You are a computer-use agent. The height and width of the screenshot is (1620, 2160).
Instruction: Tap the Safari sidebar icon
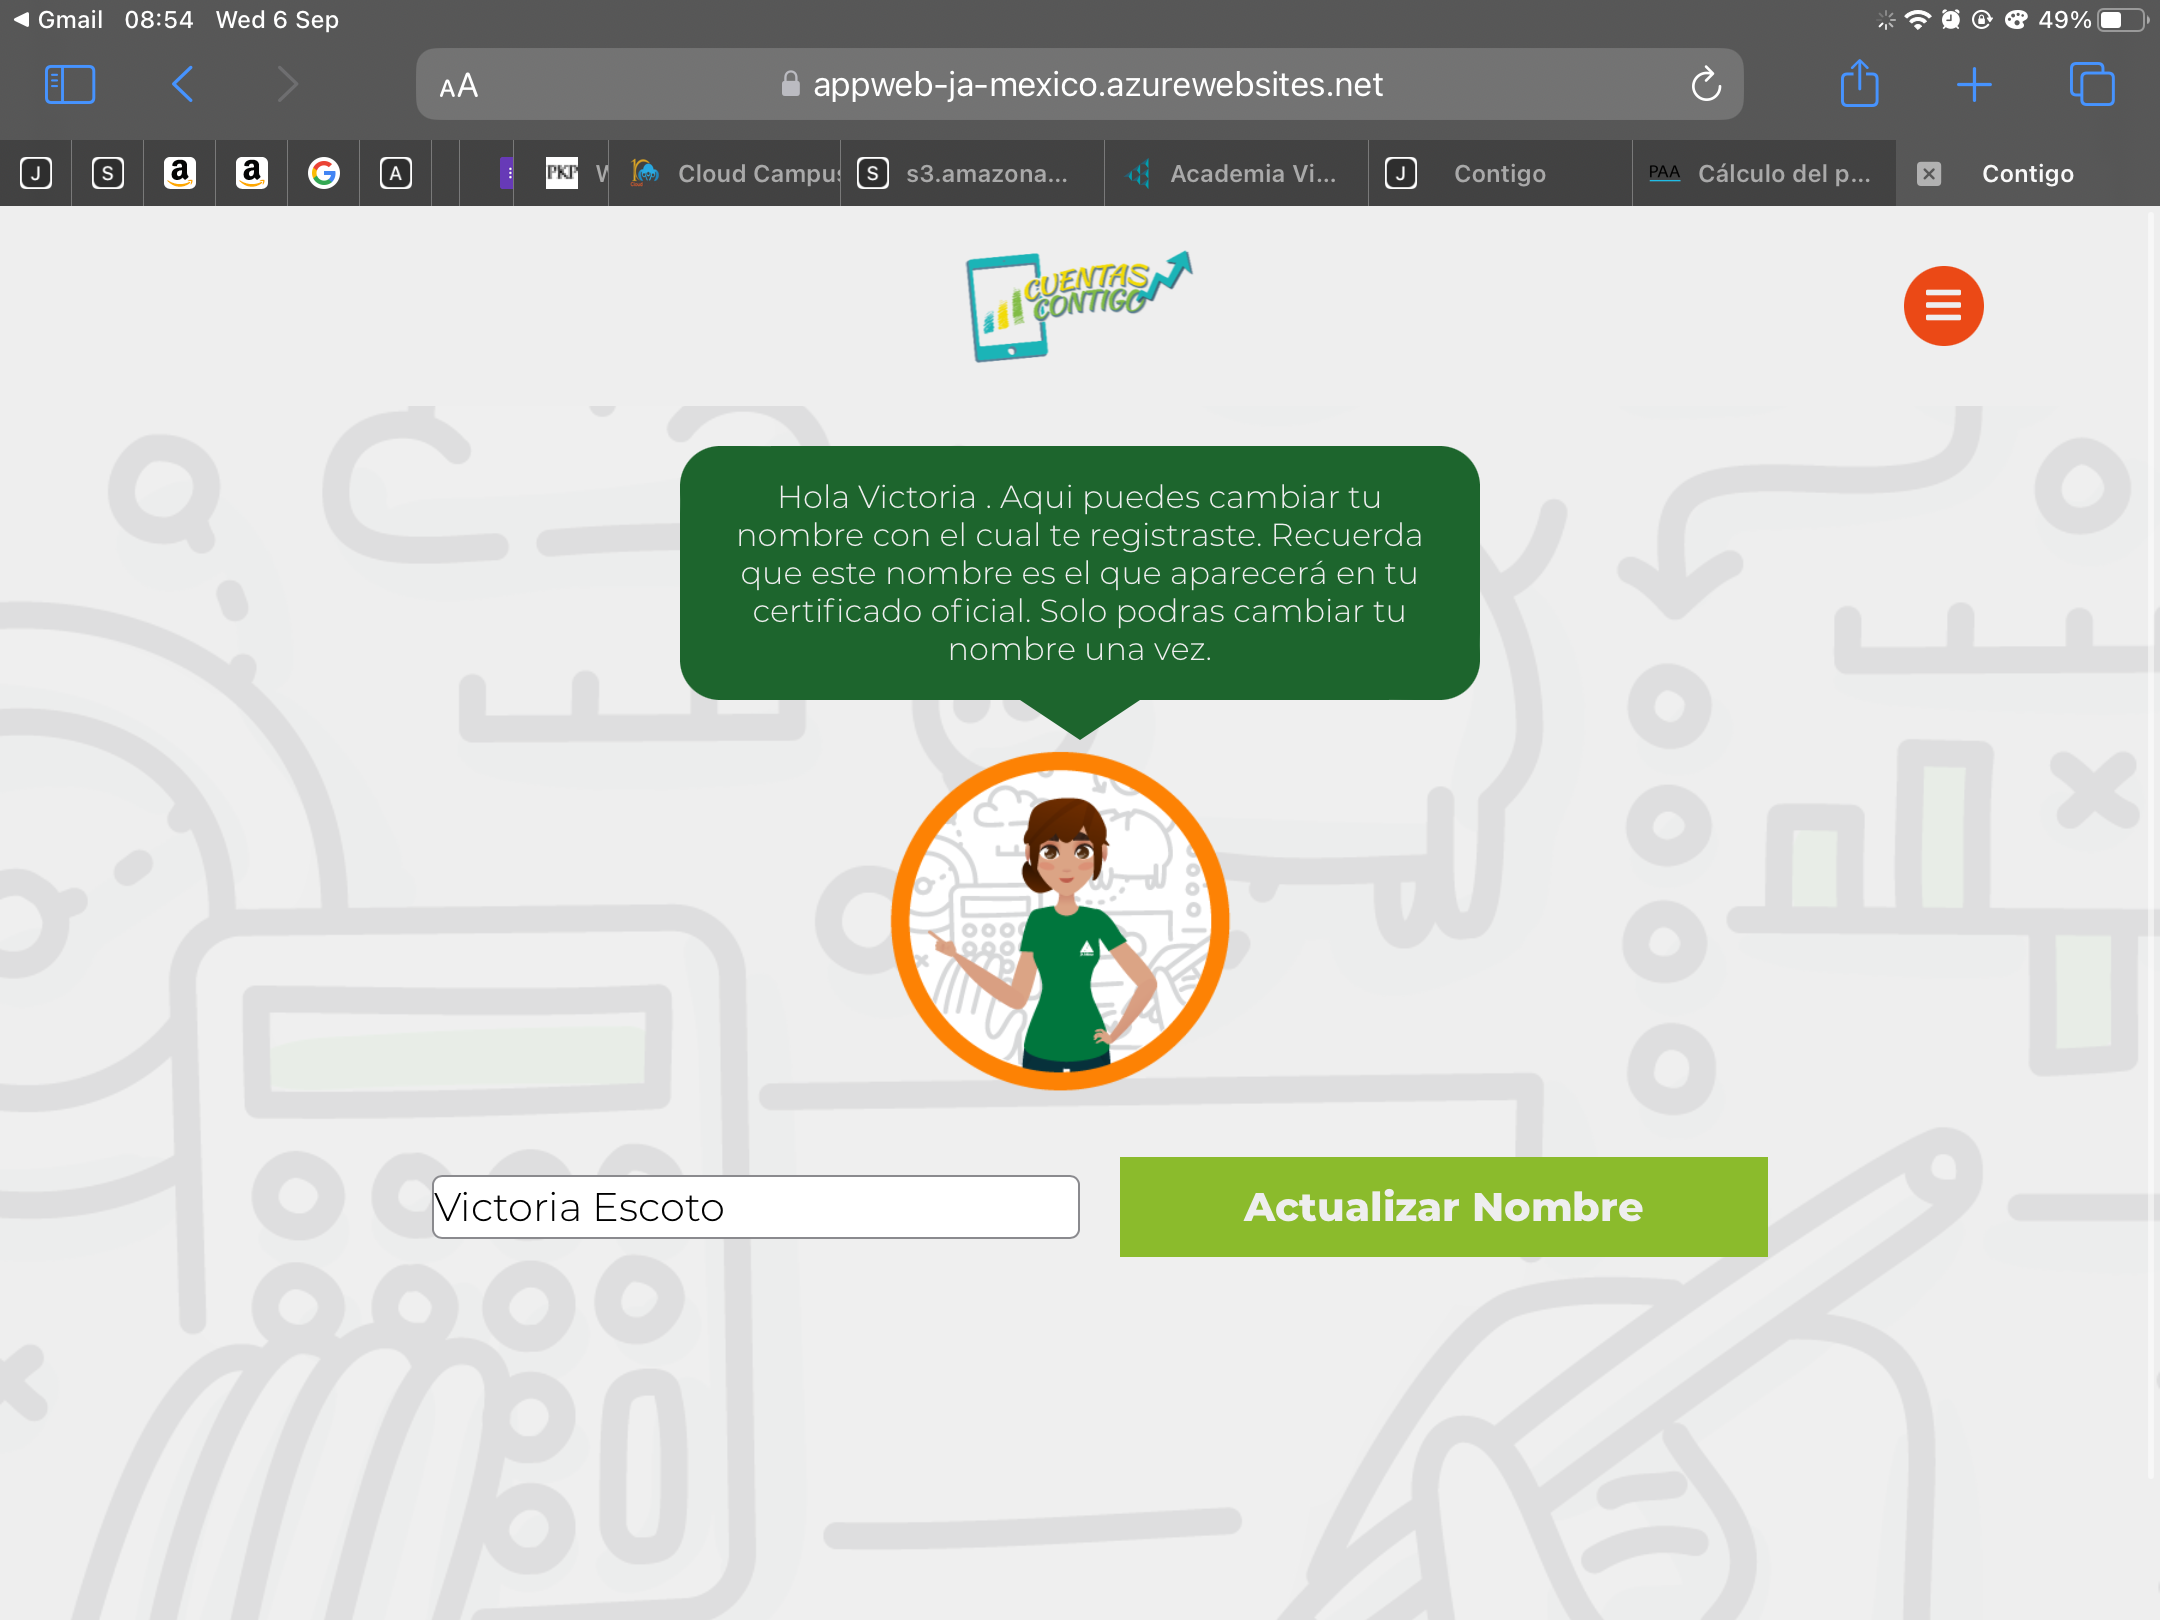point(70,85)
